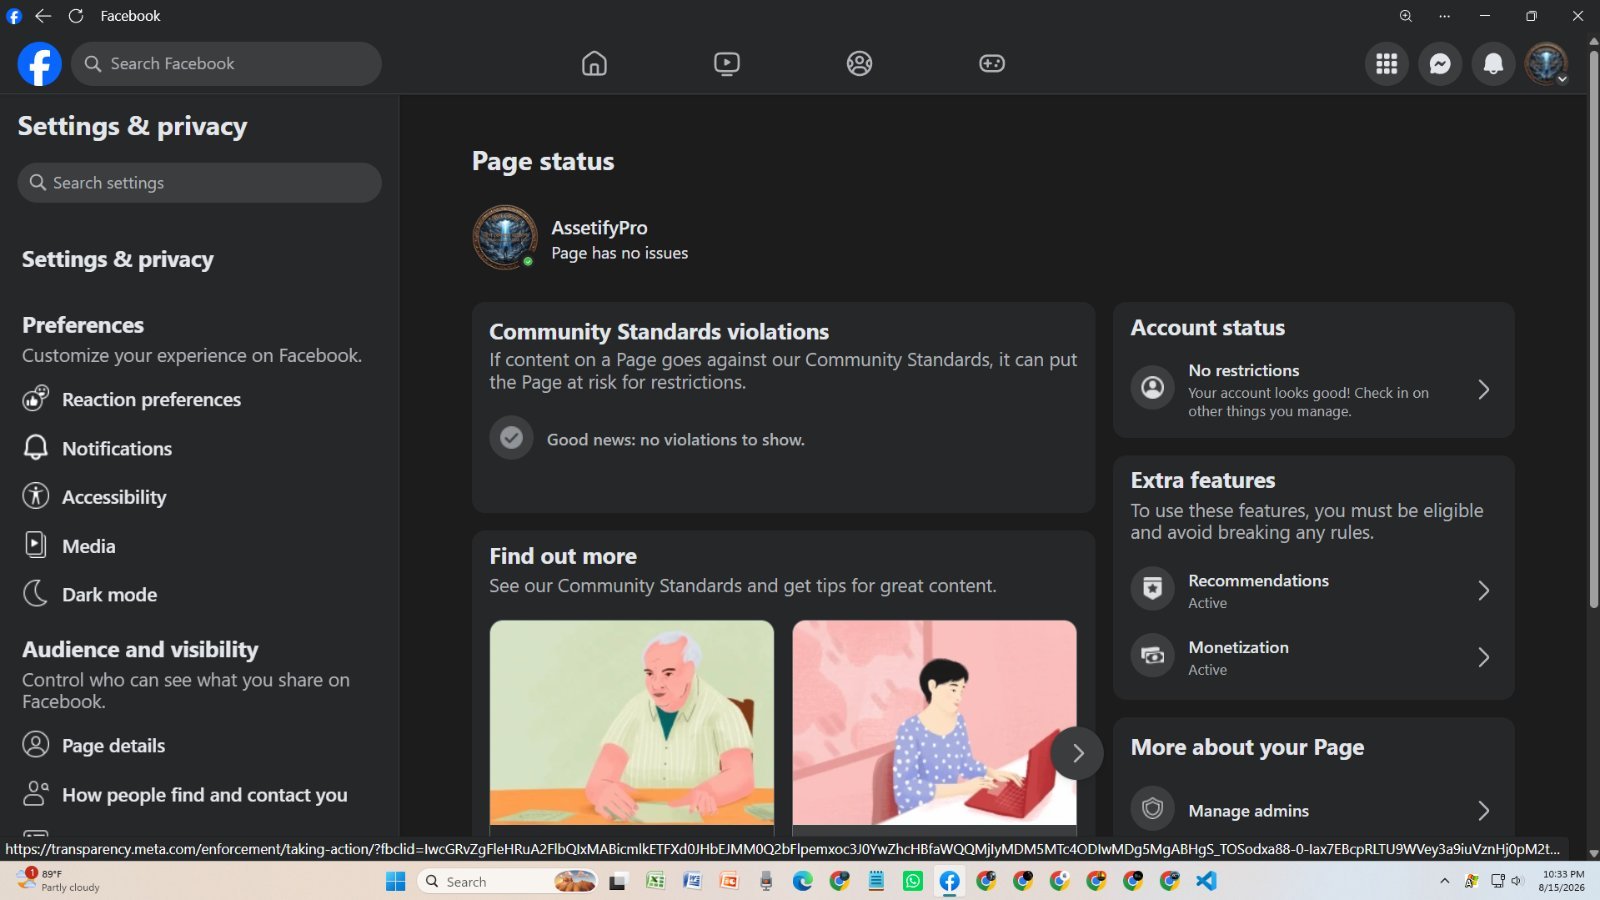Expand Recommendations chevron arrow
Image resolution: width=1600 pixels, height=900 pixels.
tap(1484, 591)
